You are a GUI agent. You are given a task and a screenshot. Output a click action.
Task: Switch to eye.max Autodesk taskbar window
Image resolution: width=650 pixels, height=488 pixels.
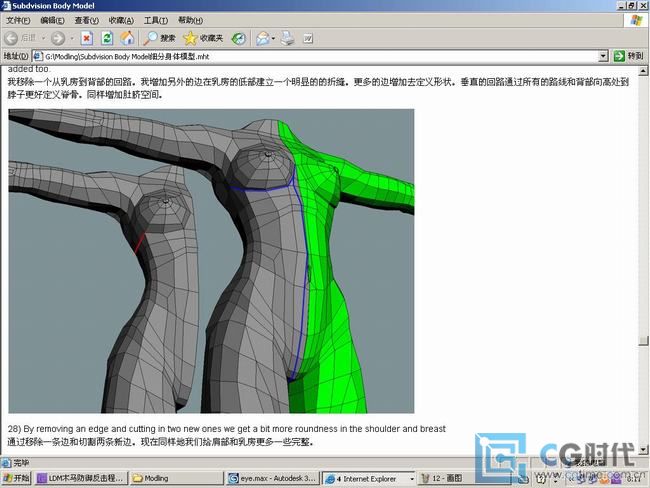coord(273,478)
